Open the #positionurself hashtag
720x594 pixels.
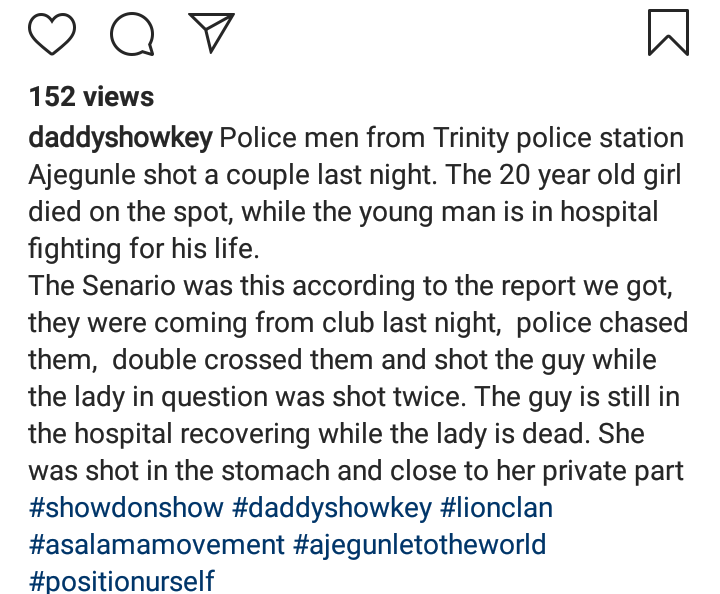(122, 581)
